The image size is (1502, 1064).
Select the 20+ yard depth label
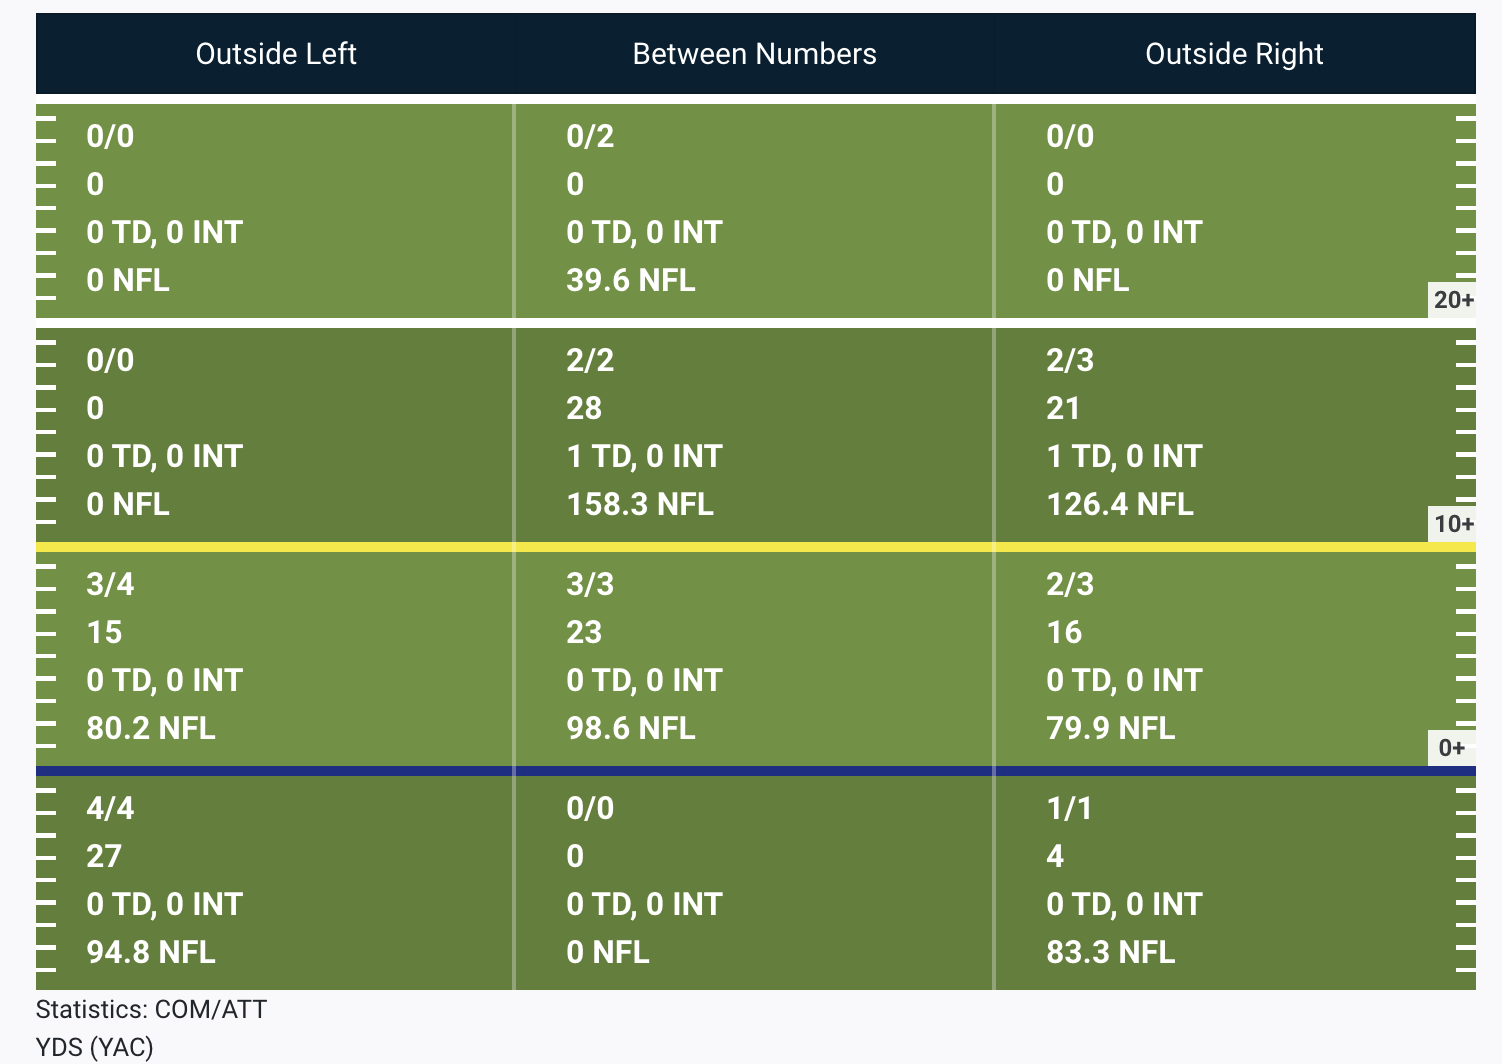(1452, 300)
